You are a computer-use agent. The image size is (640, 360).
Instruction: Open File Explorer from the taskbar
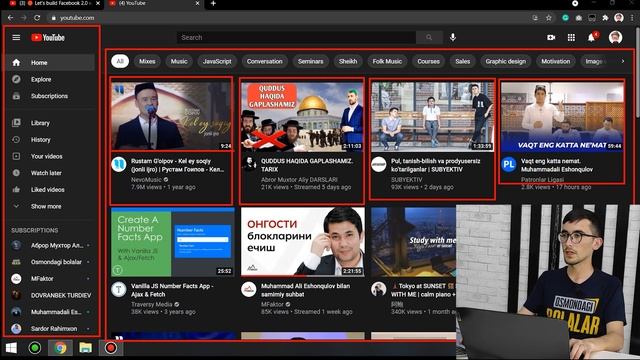coord(85,348)
